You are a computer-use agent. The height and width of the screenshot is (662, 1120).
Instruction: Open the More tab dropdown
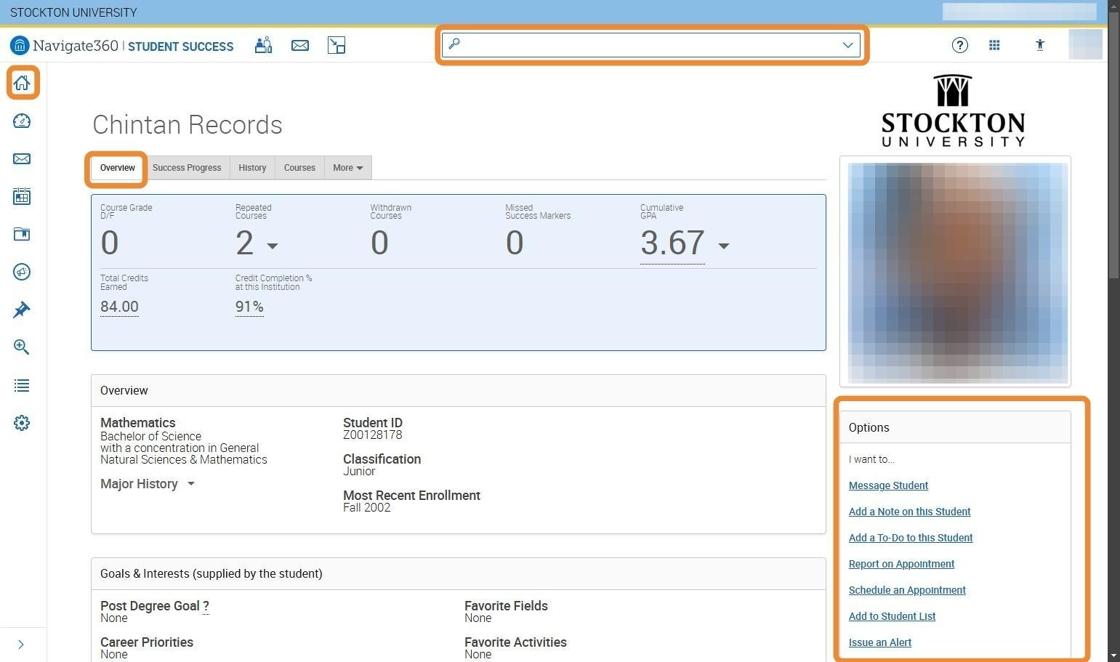[348, 168]
